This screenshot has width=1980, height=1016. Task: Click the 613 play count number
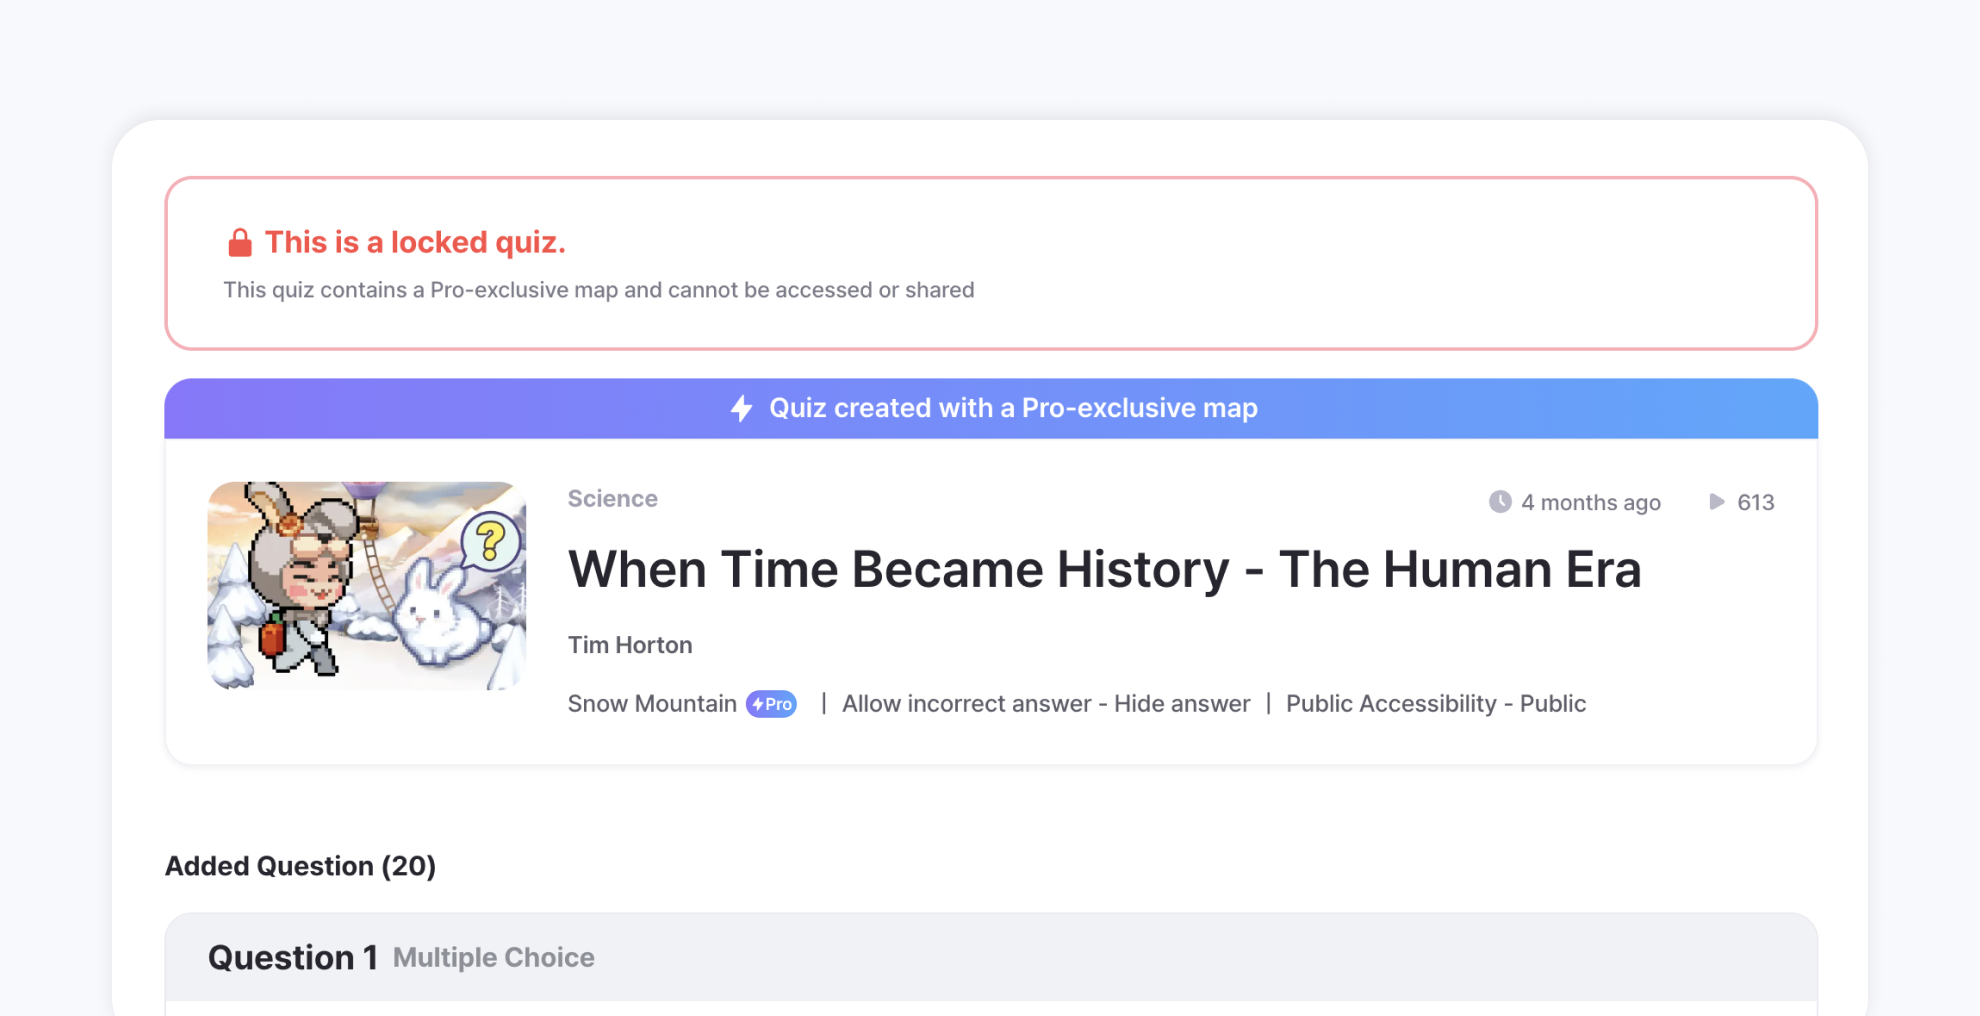[1756, 502]
